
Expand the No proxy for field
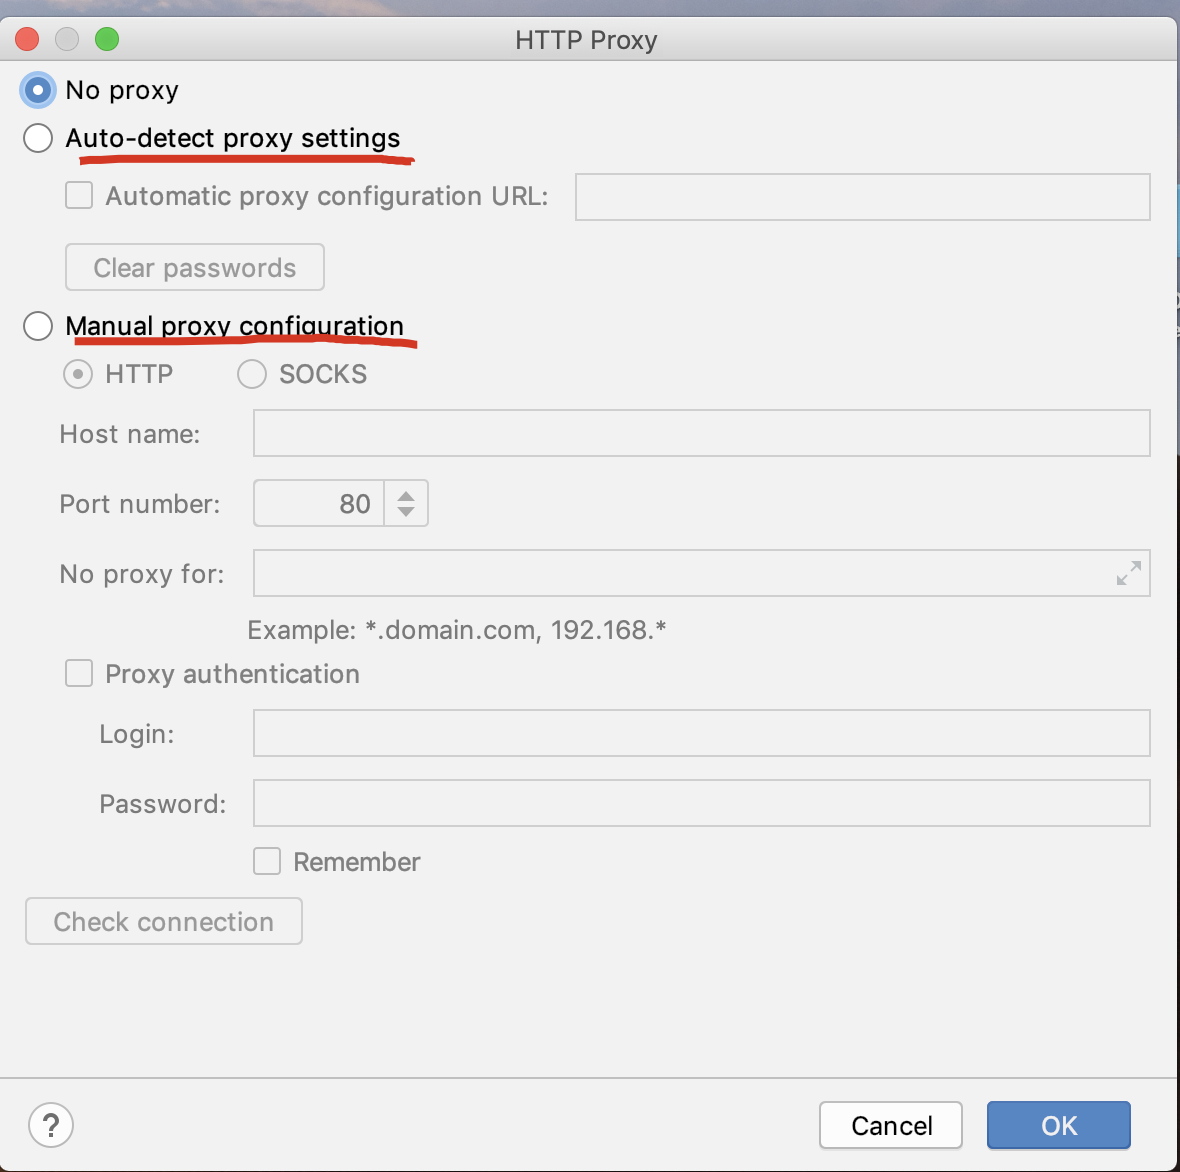point(1129,573)
